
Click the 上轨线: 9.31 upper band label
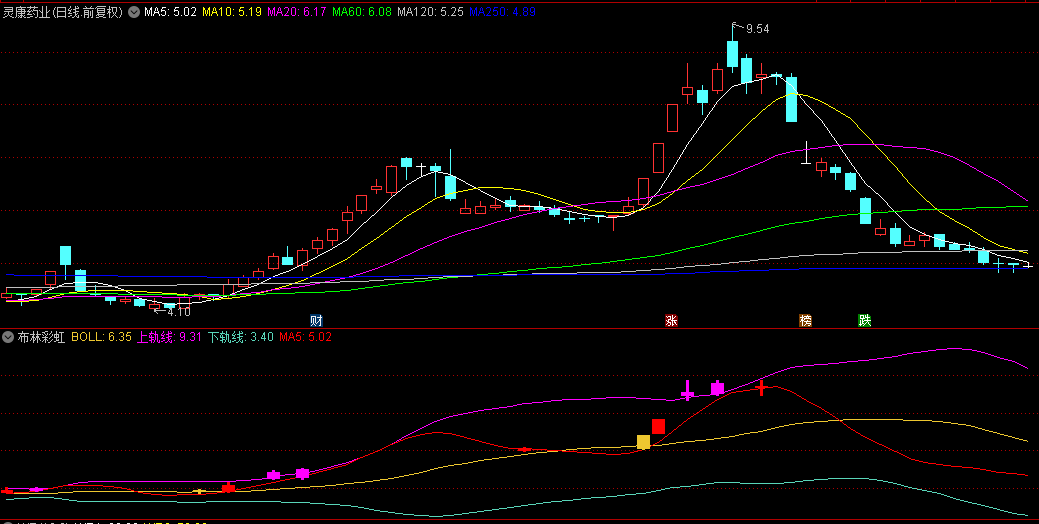pyautogui.click(x=169, y=337)
